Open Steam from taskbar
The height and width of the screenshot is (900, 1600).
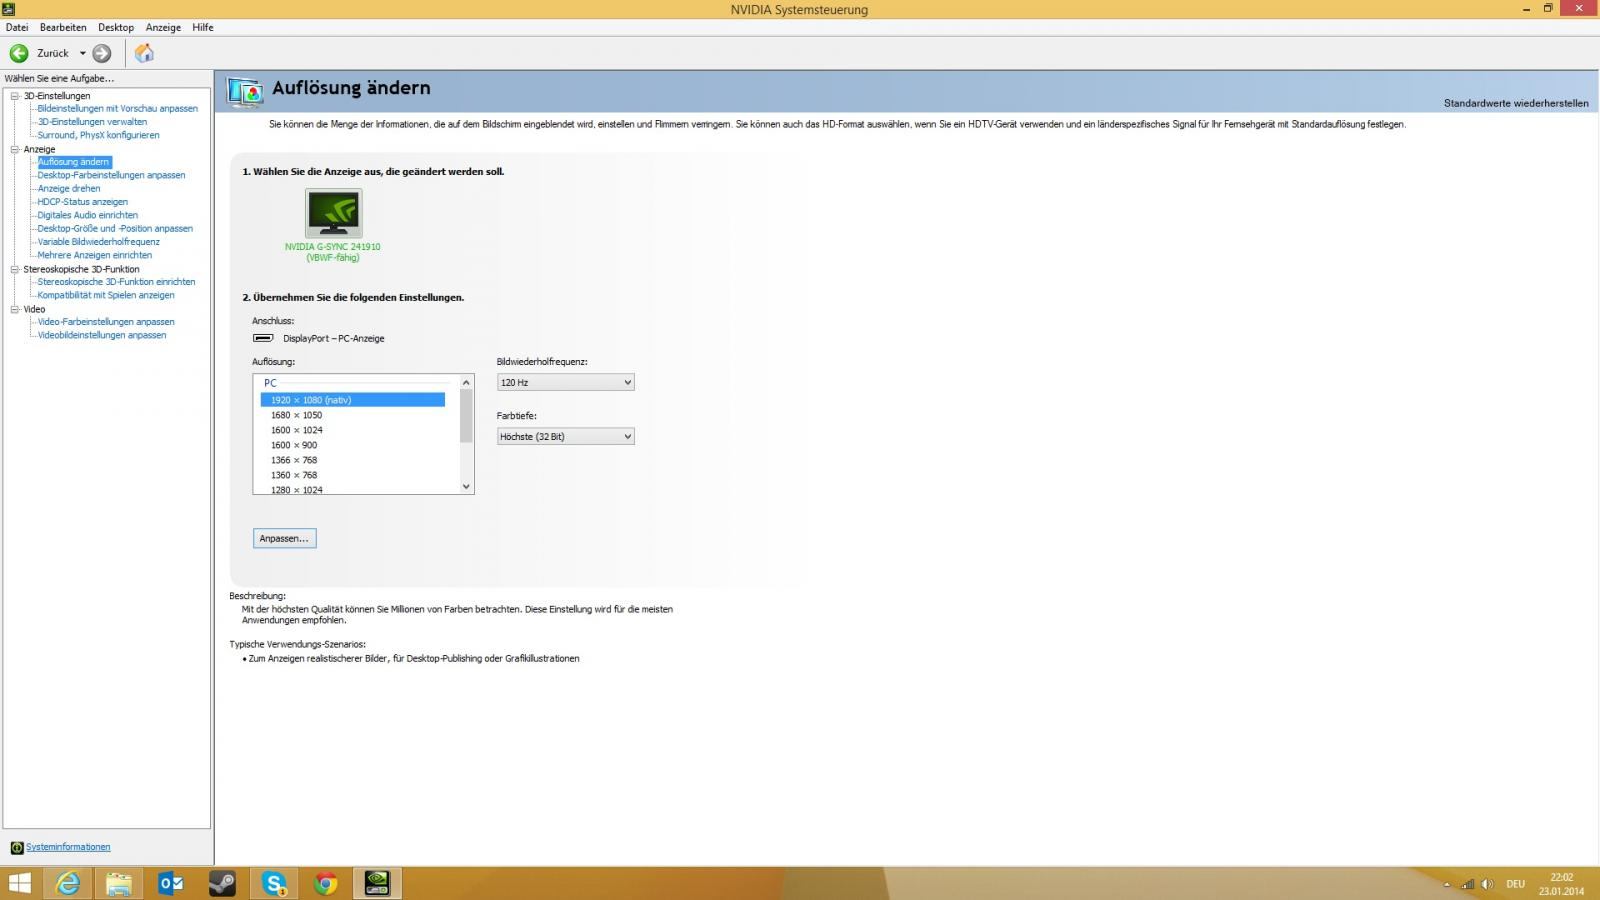tap(222, 884)
